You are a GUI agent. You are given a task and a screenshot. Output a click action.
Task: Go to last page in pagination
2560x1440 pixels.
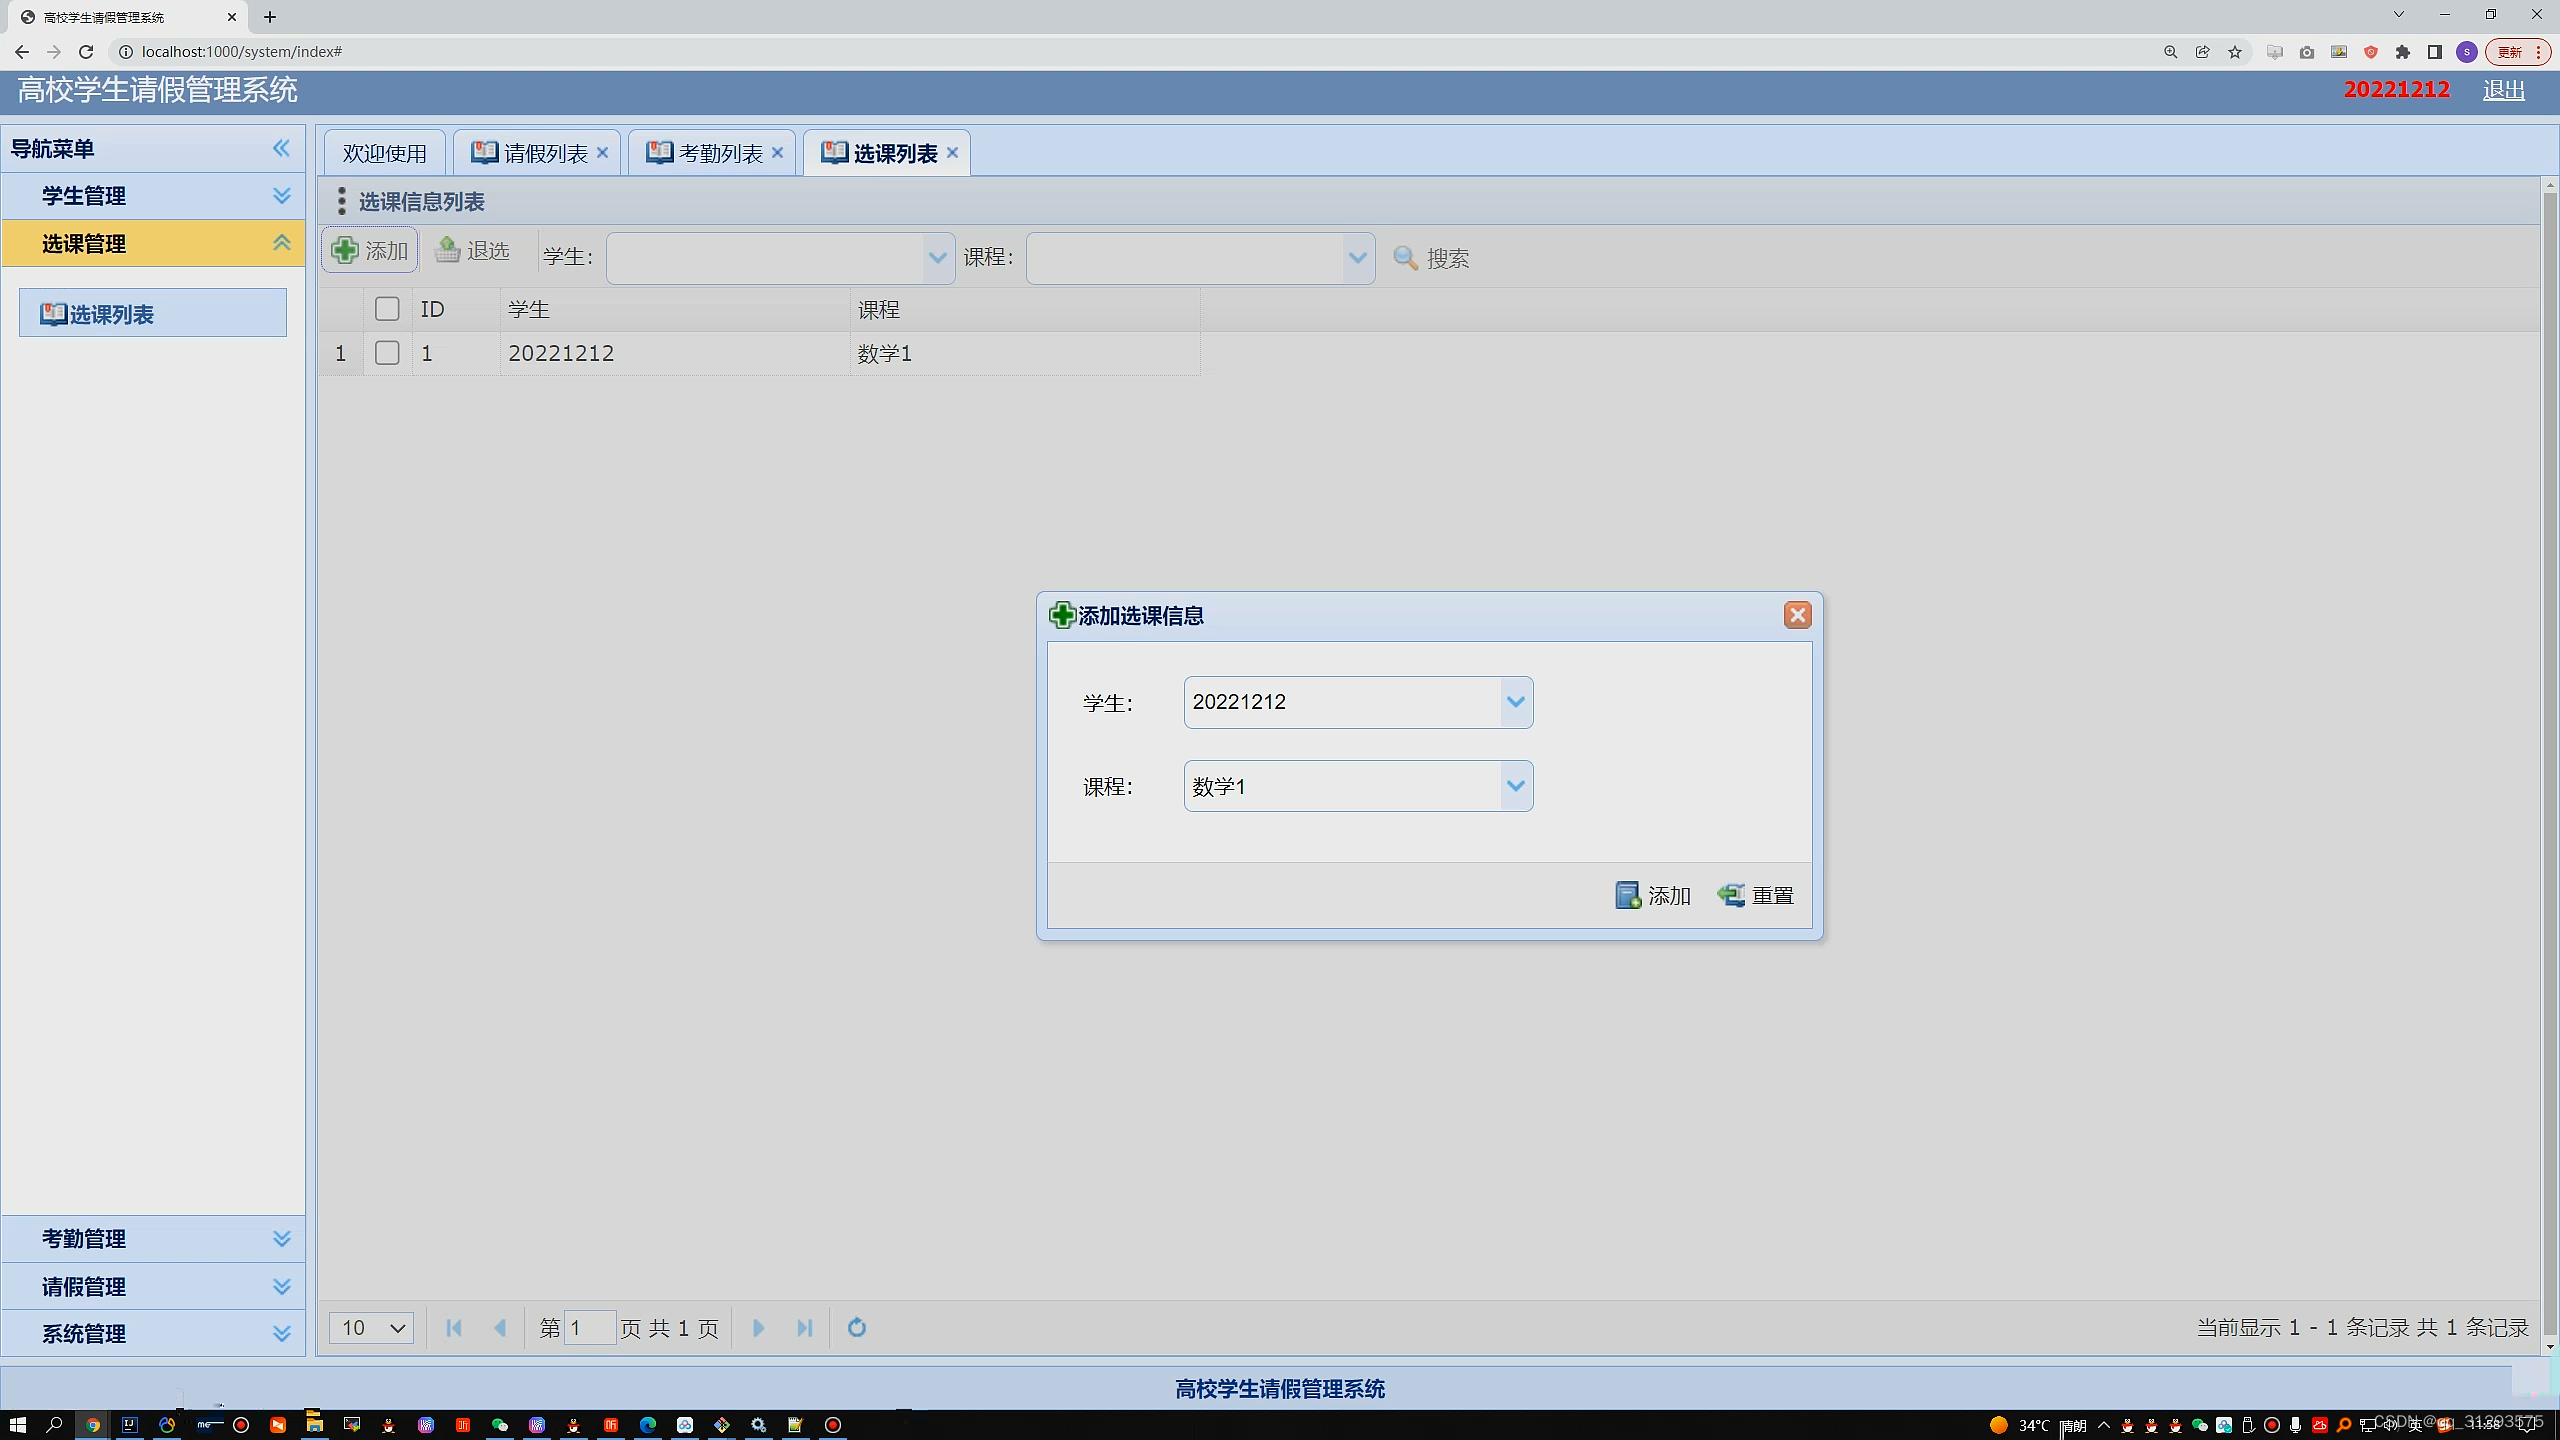pos(804,1328)
